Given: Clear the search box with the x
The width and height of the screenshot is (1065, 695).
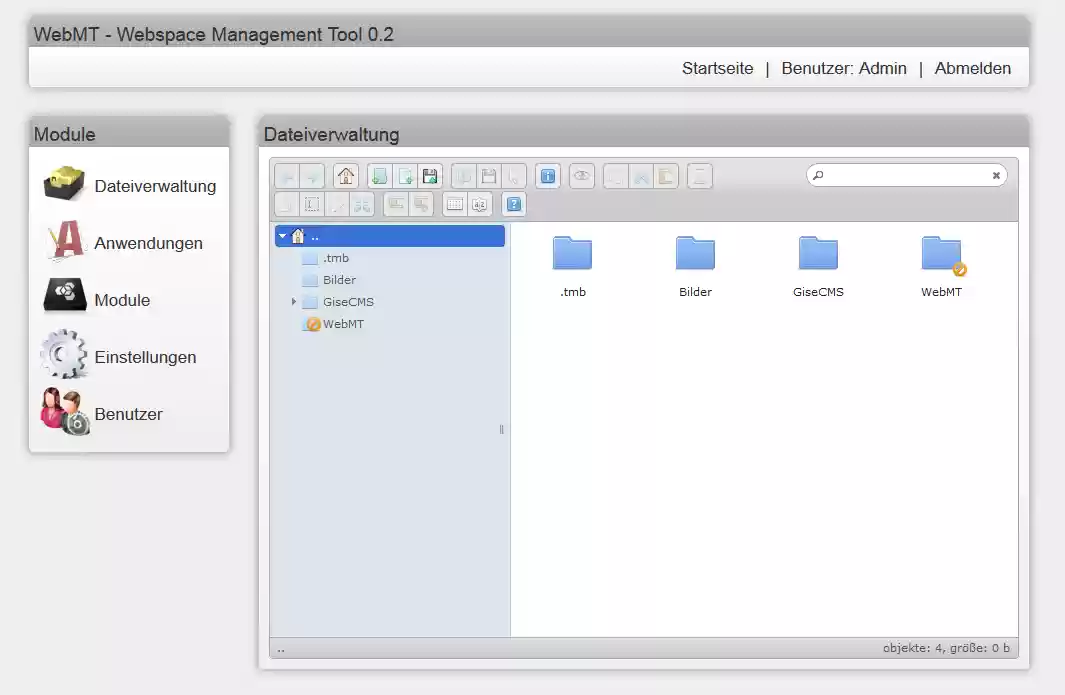Looking at the screenshot, I should (x=996, y=175).
